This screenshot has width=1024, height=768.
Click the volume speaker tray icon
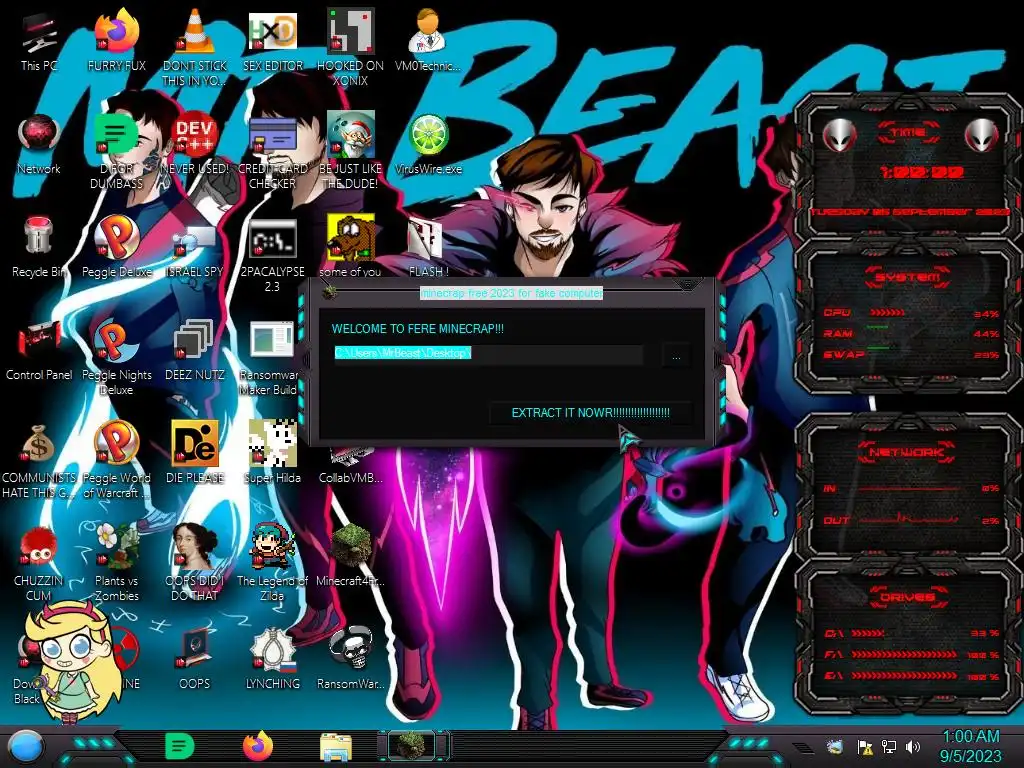913,746
